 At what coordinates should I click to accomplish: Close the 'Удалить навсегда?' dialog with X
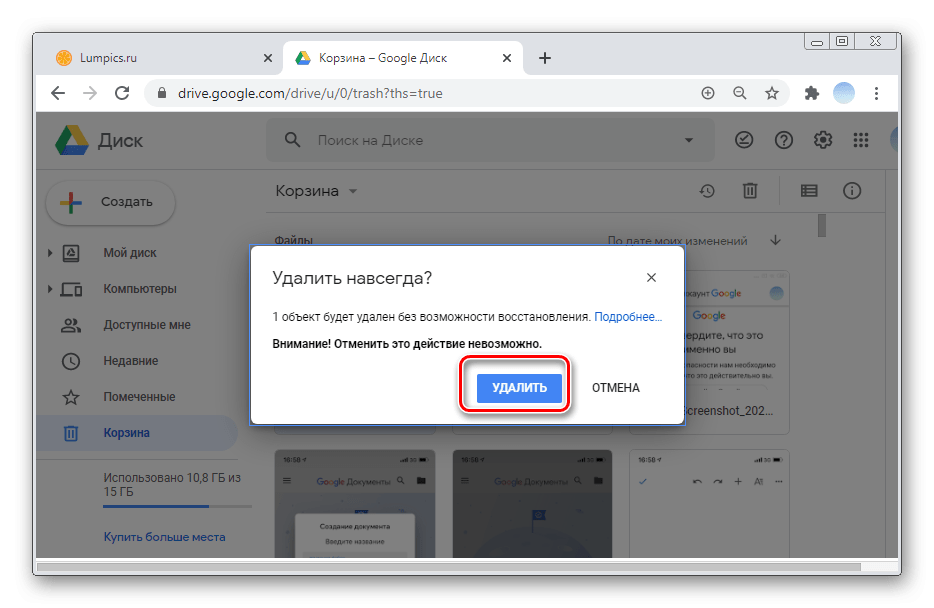point(651,278)
